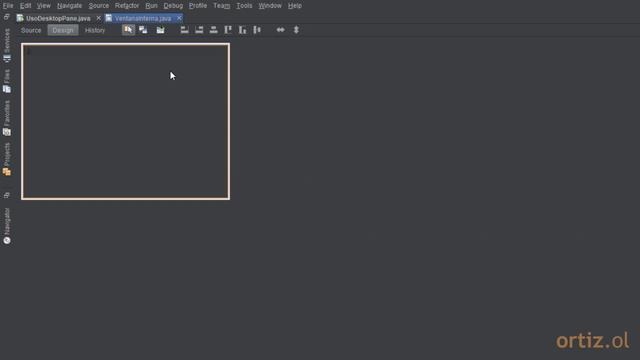
Task: Open the File menu
Action: click(x=8, y=6)
